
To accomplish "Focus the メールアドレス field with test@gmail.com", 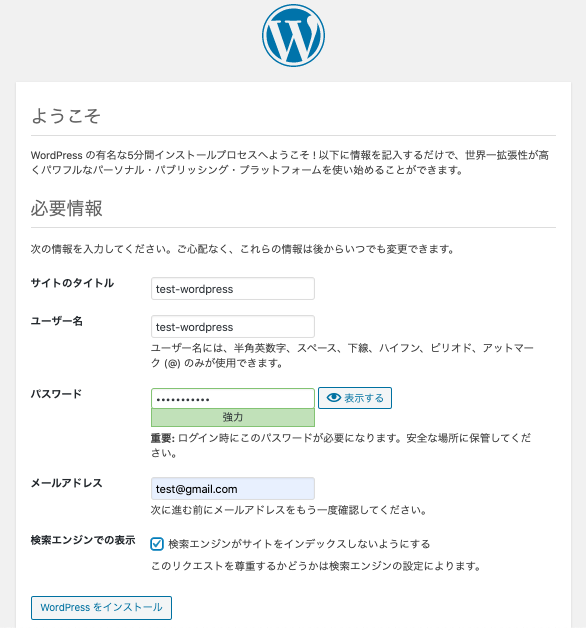I will tap(233, 489).
